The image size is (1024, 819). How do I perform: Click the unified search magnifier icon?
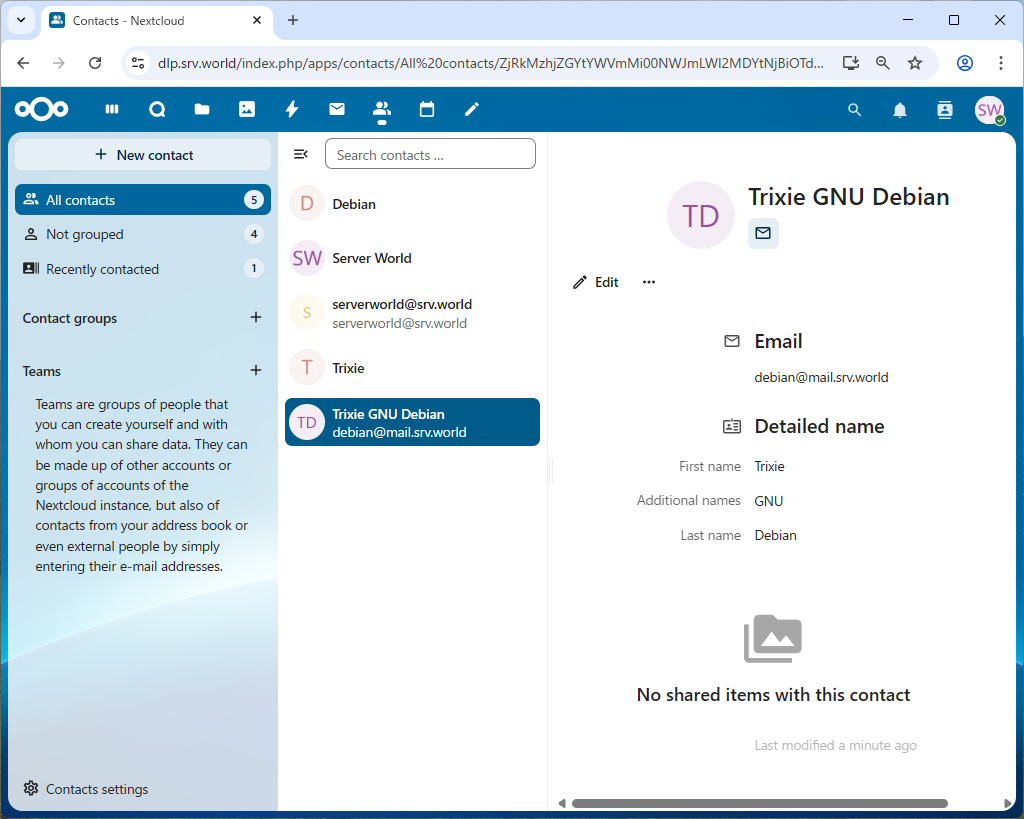click(855, 110)
